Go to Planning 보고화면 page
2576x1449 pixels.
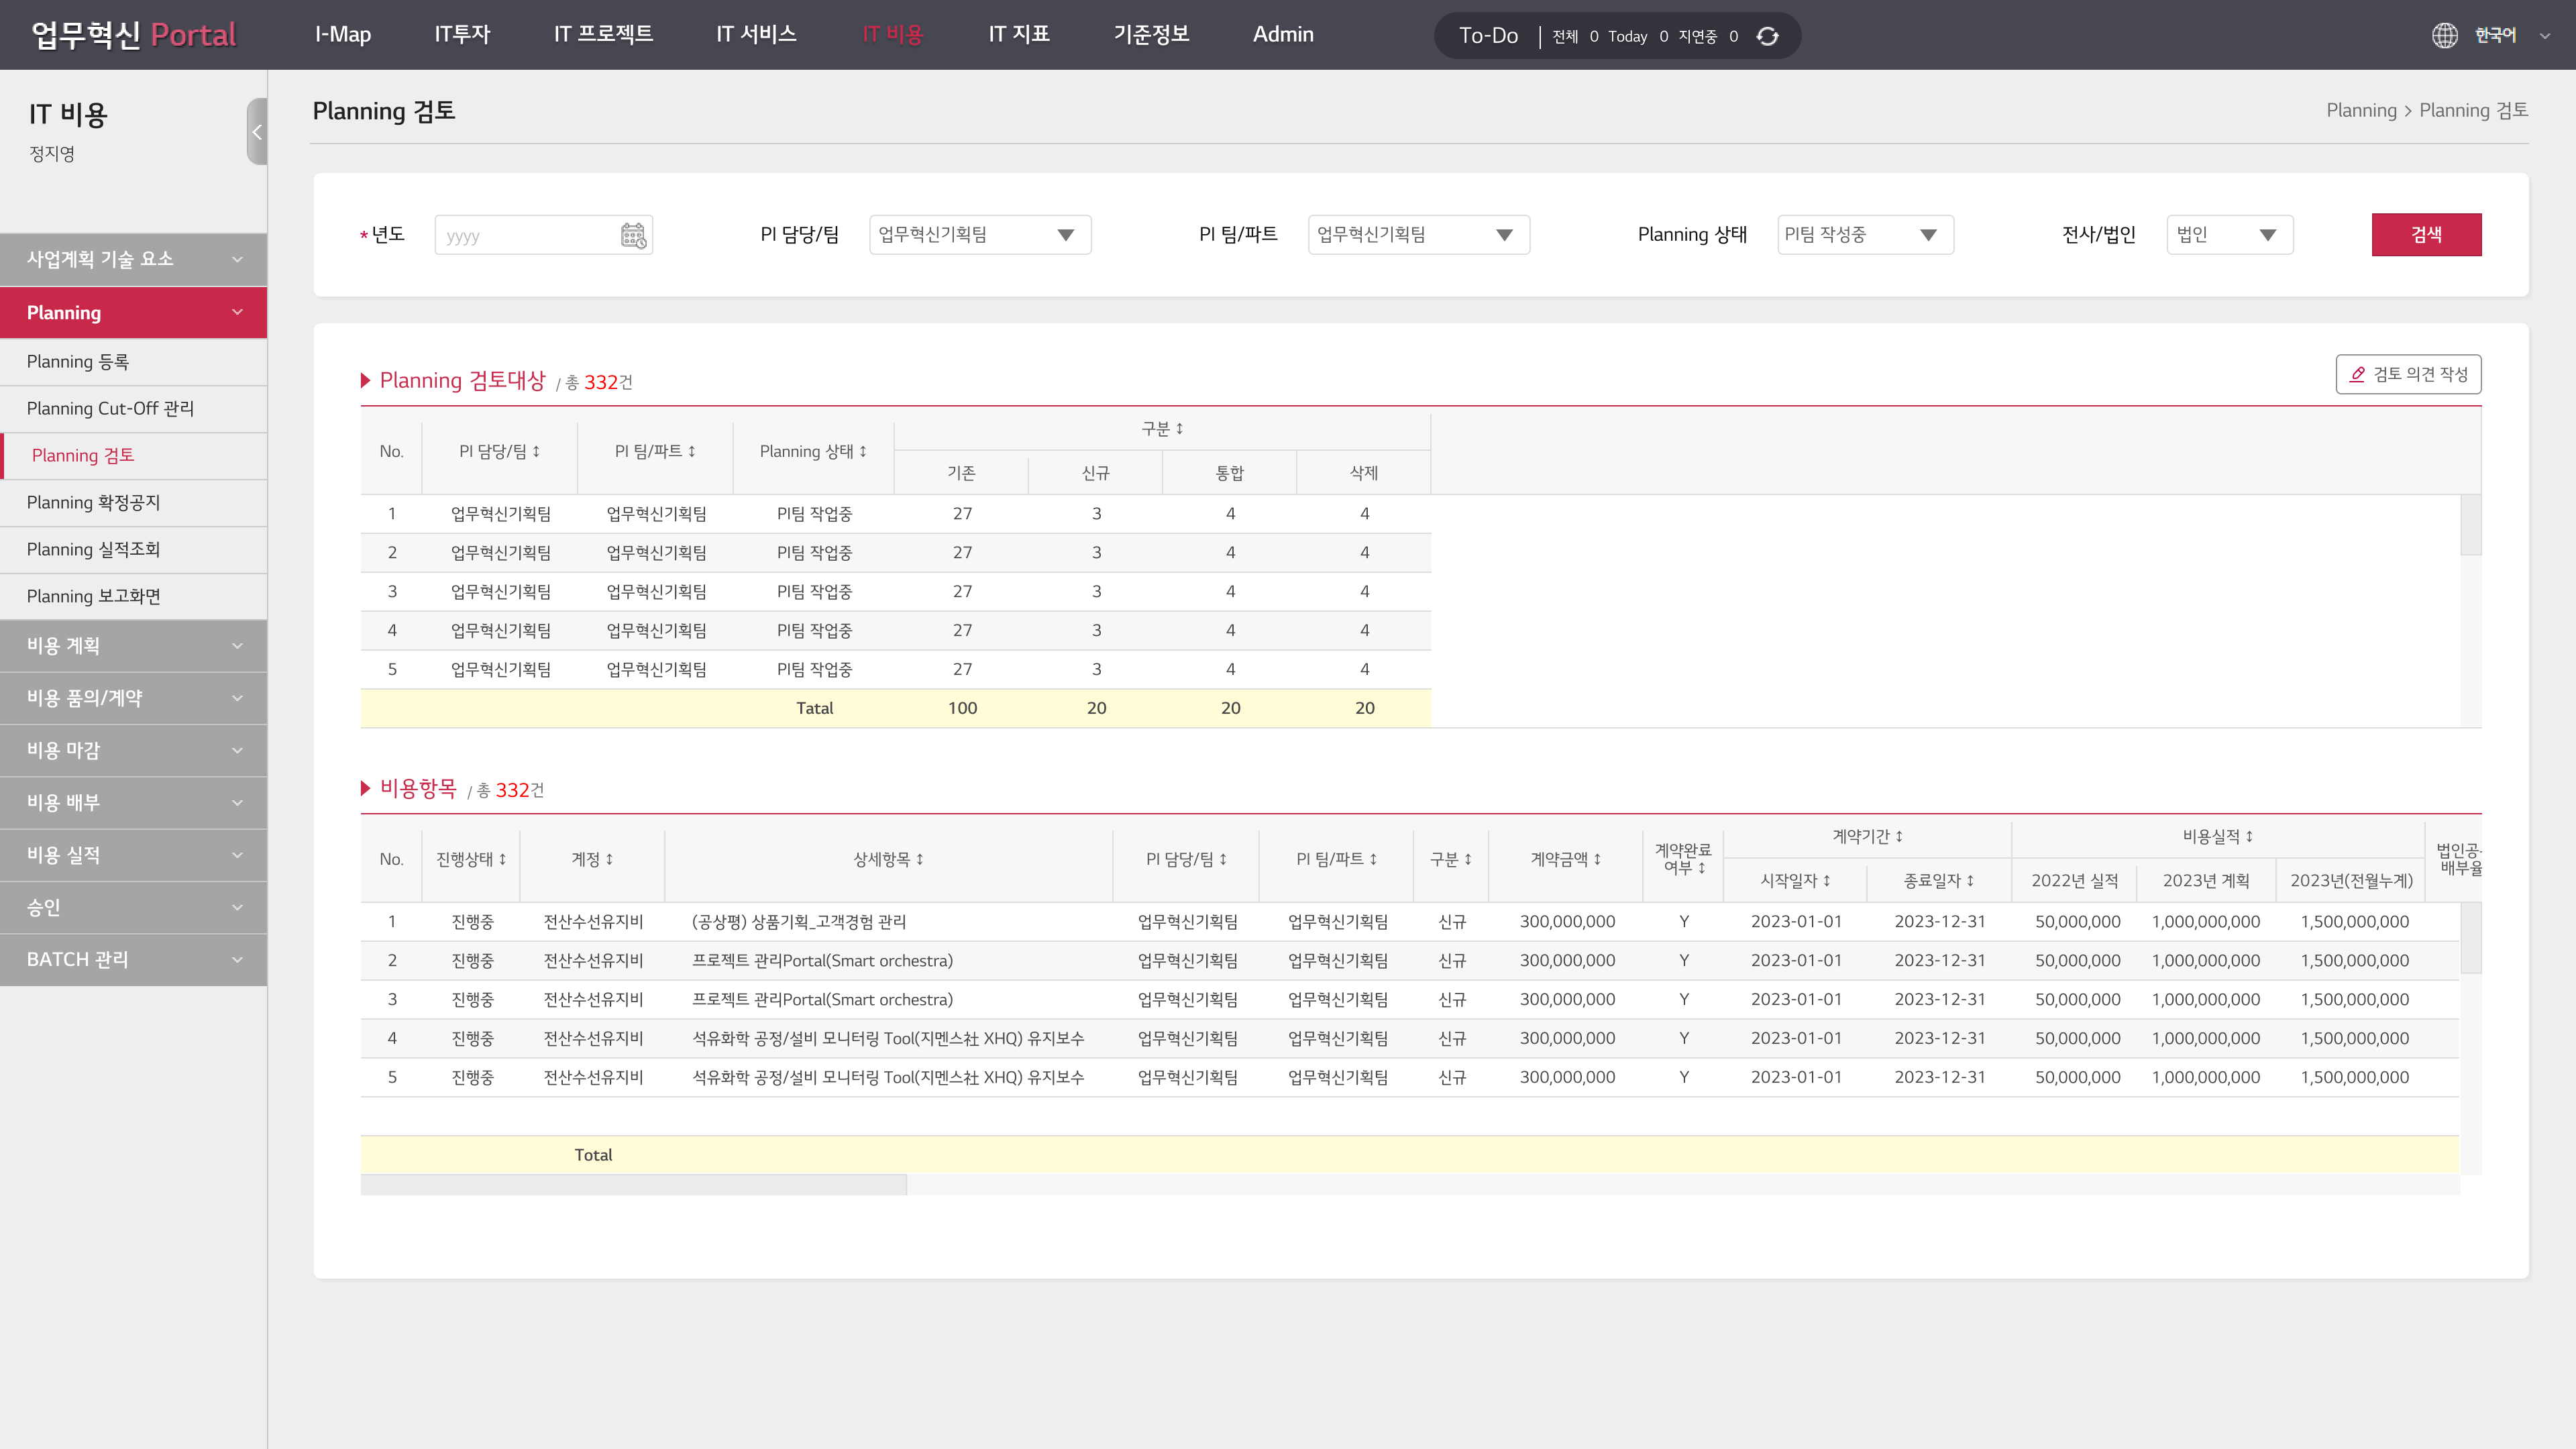(x=134, y=597)
